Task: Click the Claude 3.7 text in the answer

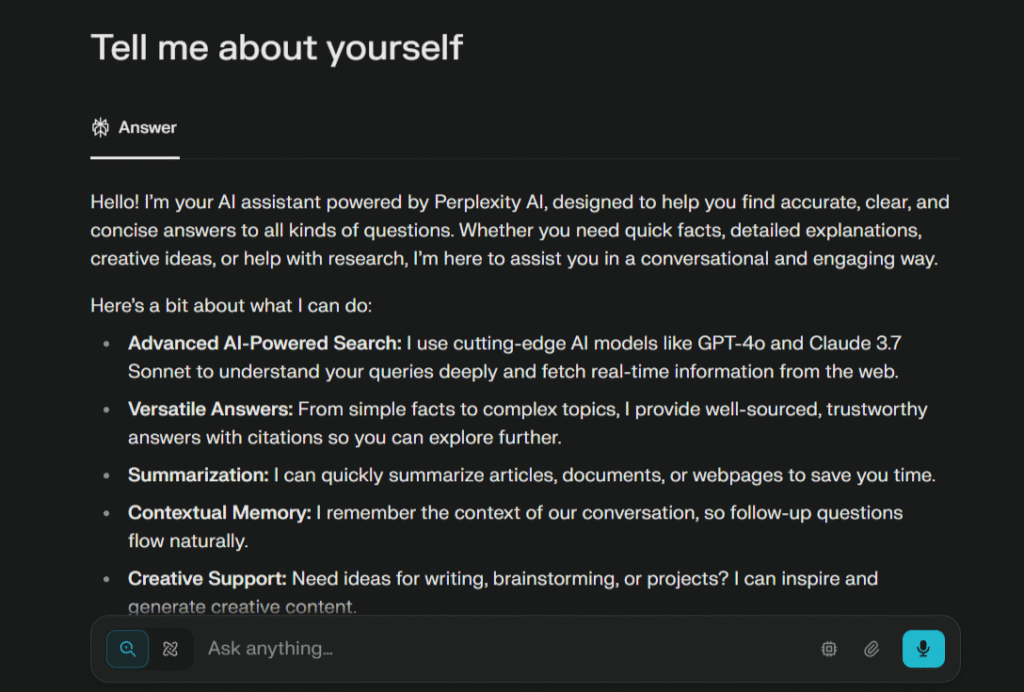Action: 855,343
